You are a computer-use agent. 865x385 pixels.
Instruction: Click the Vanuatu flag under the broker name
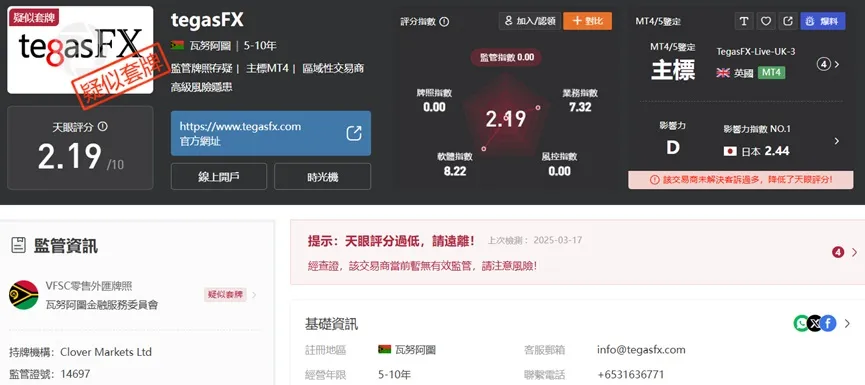click(x=177, y=45)
